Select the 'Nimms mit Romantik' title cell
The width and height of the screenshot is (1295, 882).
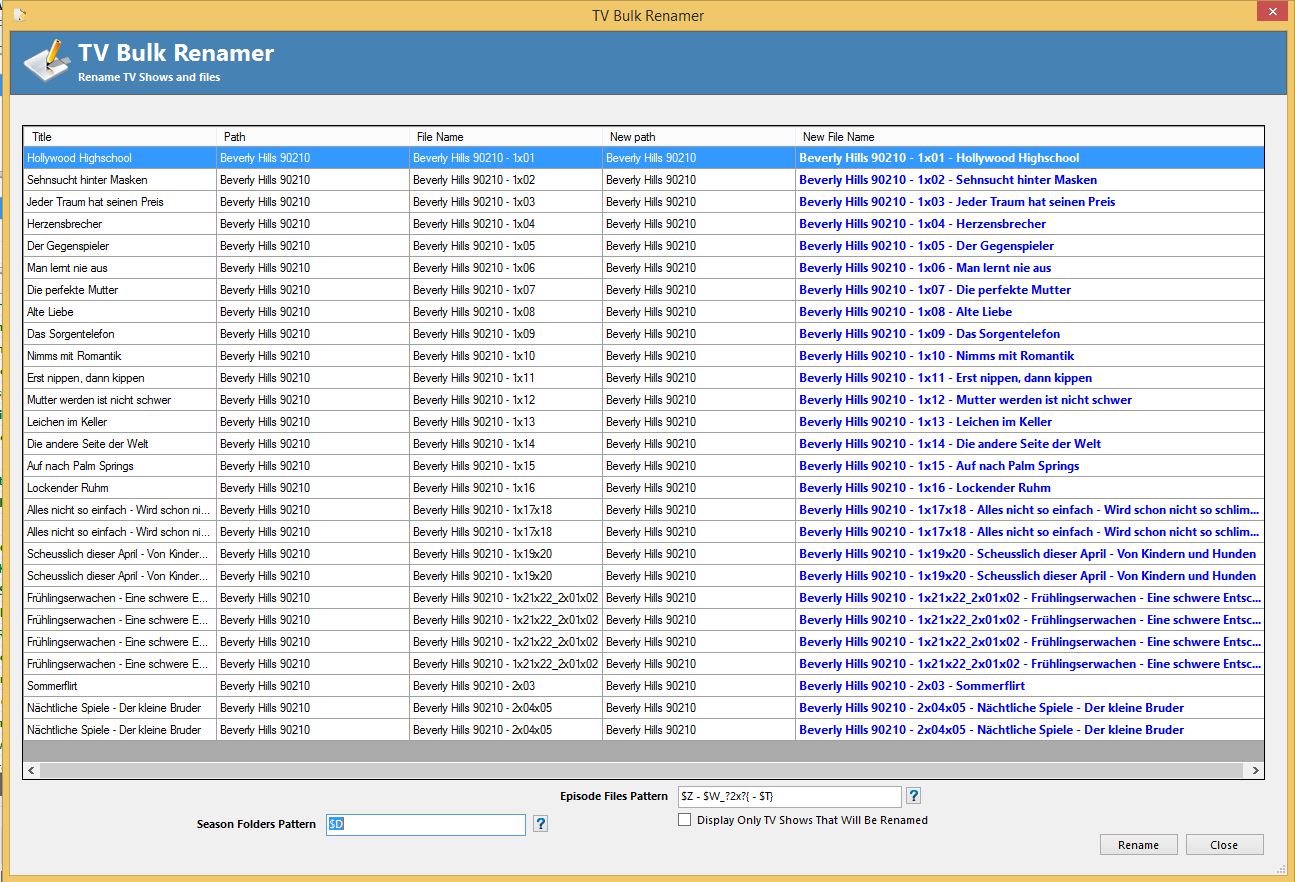120,356
